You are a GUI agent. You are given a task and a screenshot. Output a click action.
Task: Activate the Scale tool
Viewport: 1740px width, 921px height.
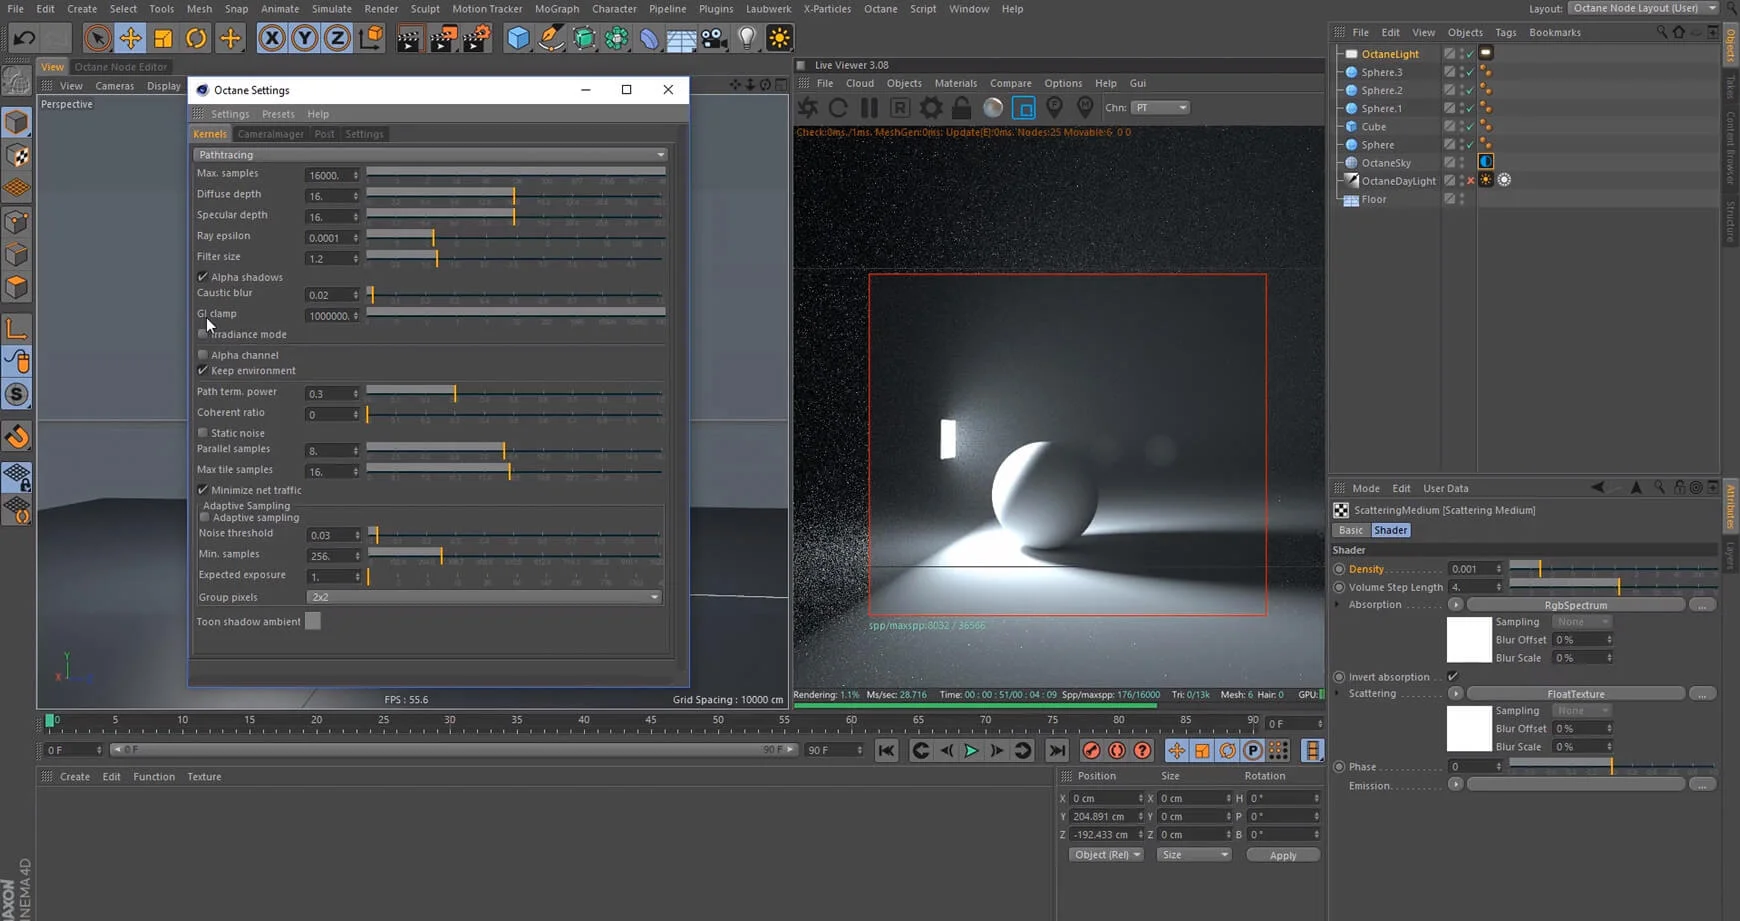coord(163,38)
